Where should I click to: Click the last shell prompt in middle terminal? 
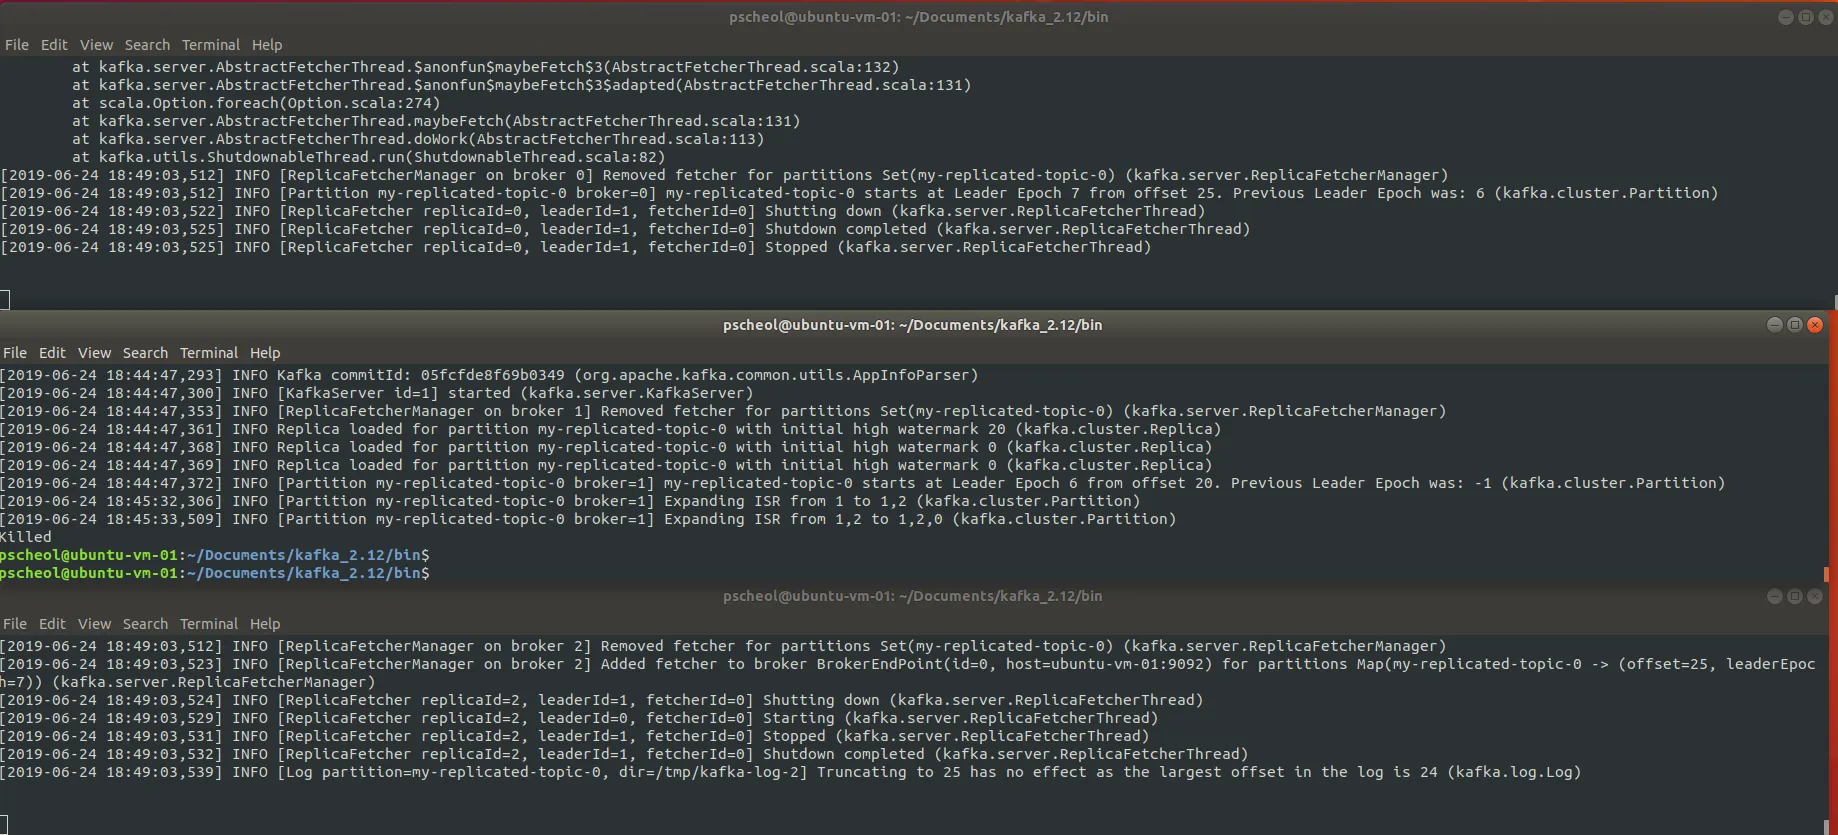tap(215, 573)
